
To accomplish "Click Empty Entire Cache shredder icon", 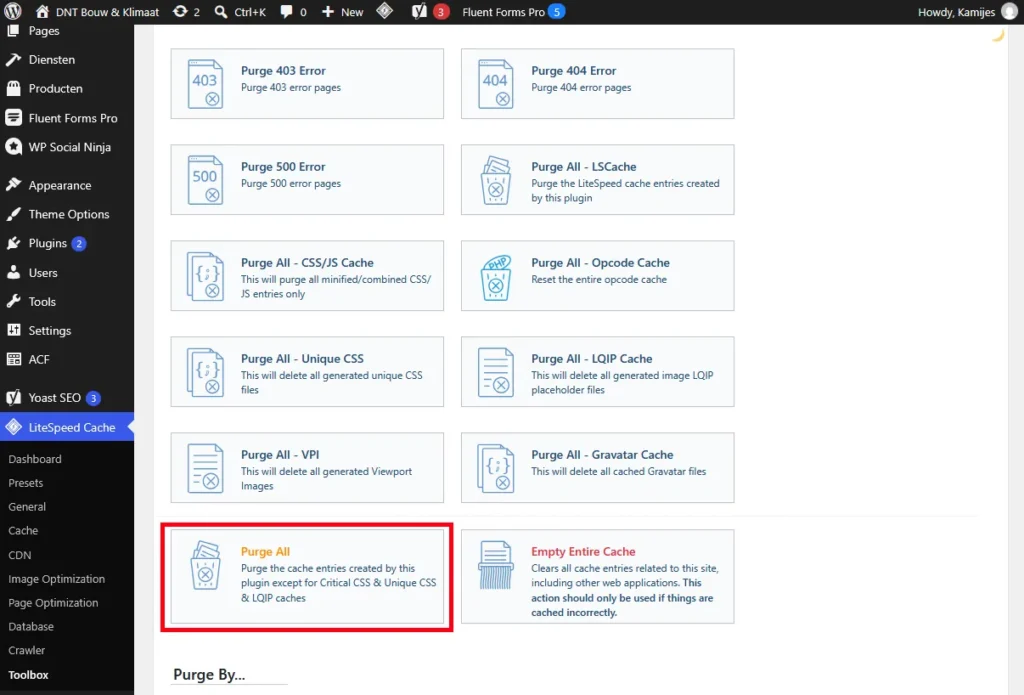I will coord(496,565).
